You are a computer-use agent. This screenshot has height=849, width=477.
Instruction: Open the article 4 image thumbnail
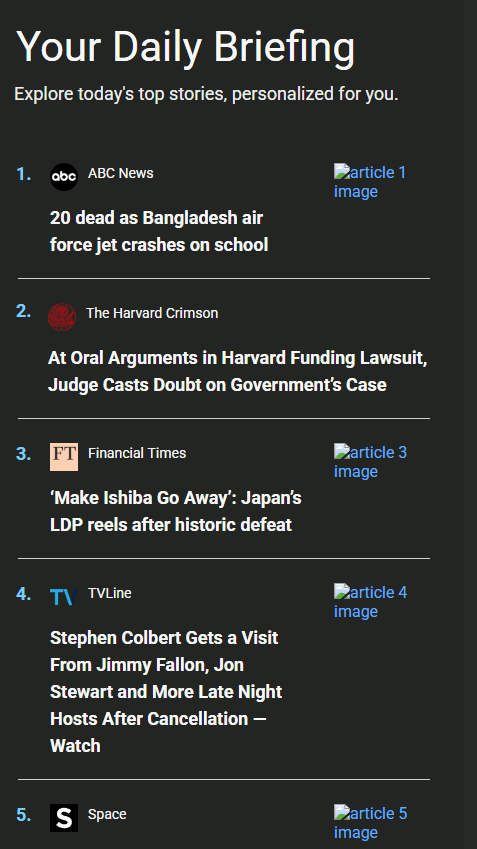pyautogui.click(x=370, y=602)
